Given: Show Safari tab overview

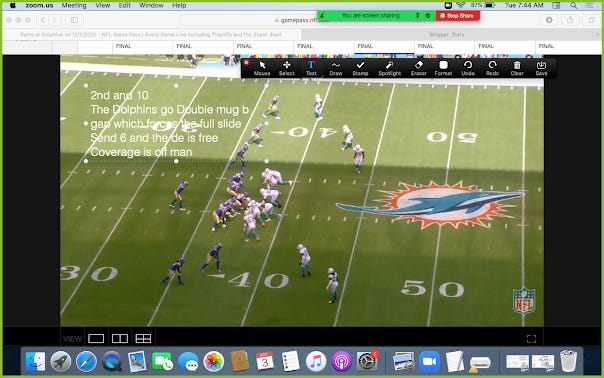Looking at the screenshot, I should click(x=591, y=20).
